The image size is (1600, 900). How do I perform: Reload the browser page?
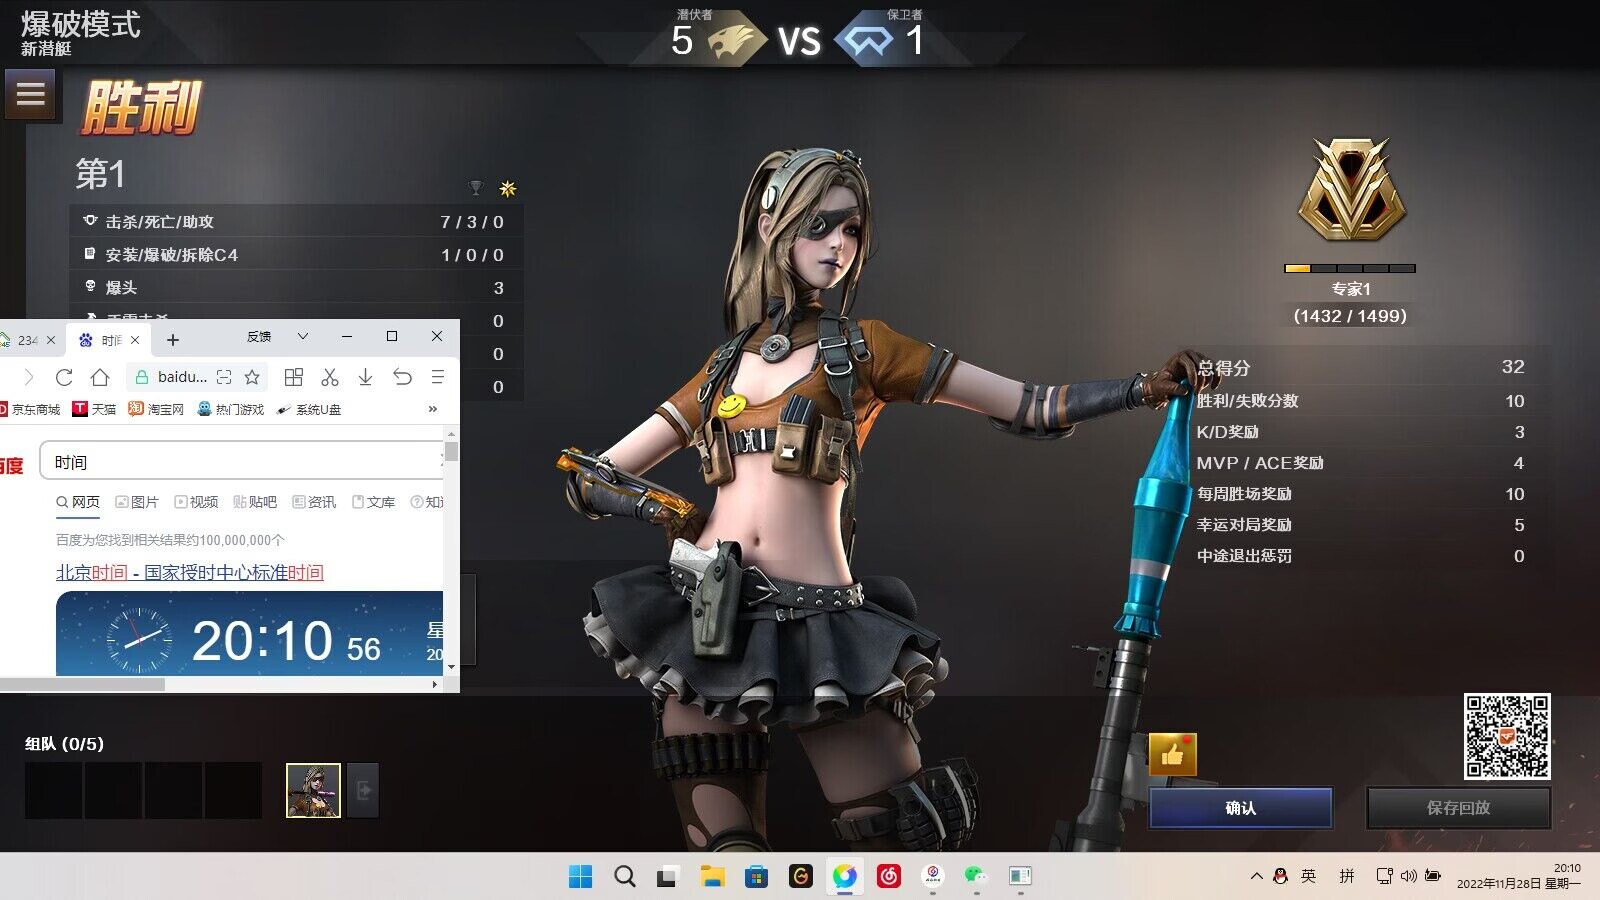click(64, 377)
